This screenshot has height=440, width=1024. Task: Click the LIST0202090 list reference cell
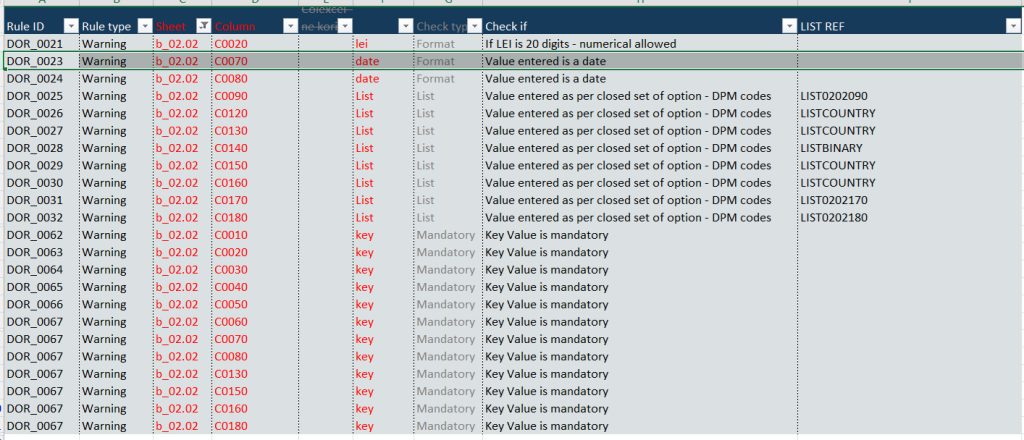pos(834,96)
